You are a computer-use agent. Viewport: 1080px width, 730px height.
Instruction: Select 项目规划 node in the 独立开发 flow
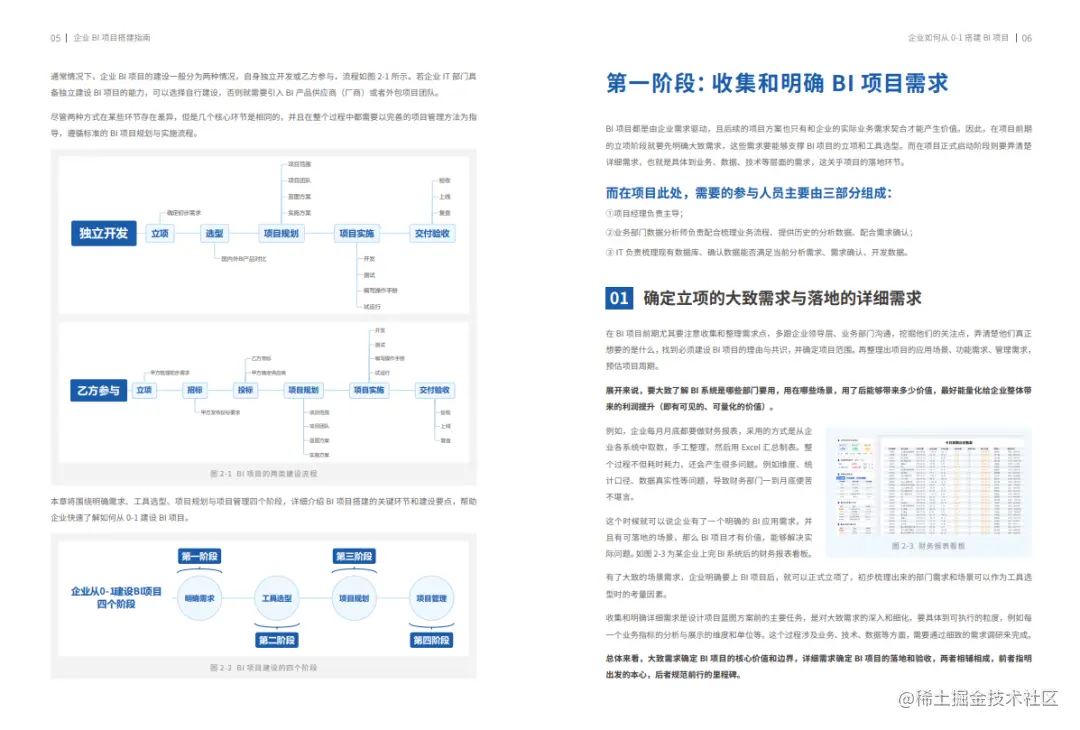pyautogui.click(x=281, y=233)
